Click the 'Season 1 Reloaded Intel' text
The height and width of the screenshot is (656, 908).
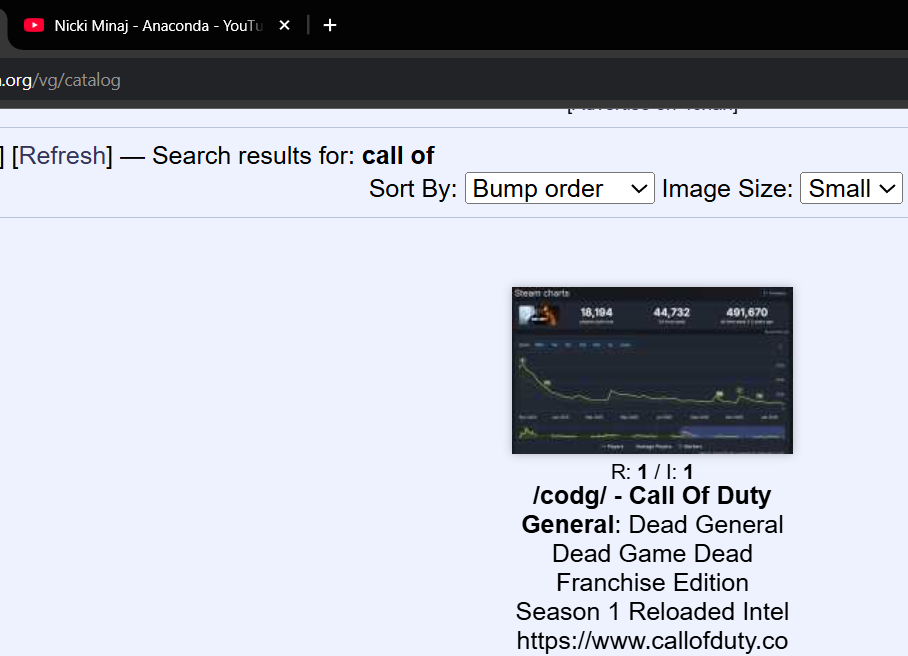coord(652,611)
